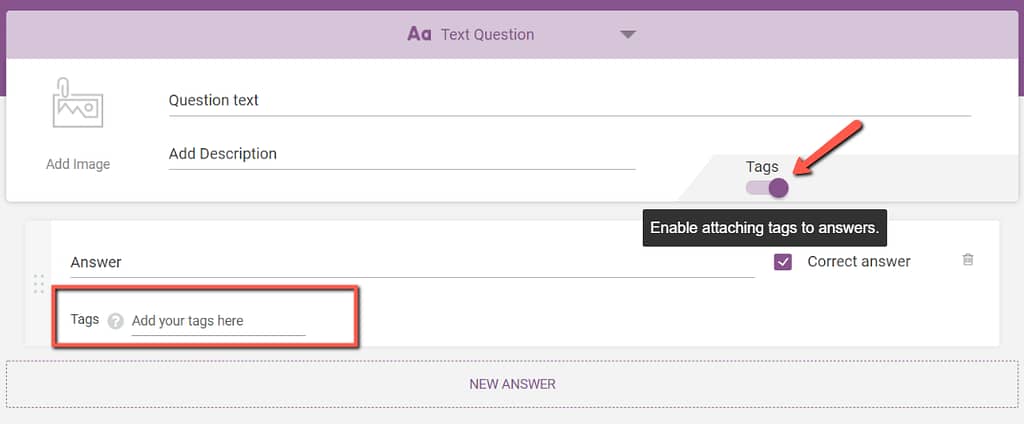The height and width of the screenshot is (424, 1024).
Task: Click the Correct answer label text
Action: coord(859,261)
